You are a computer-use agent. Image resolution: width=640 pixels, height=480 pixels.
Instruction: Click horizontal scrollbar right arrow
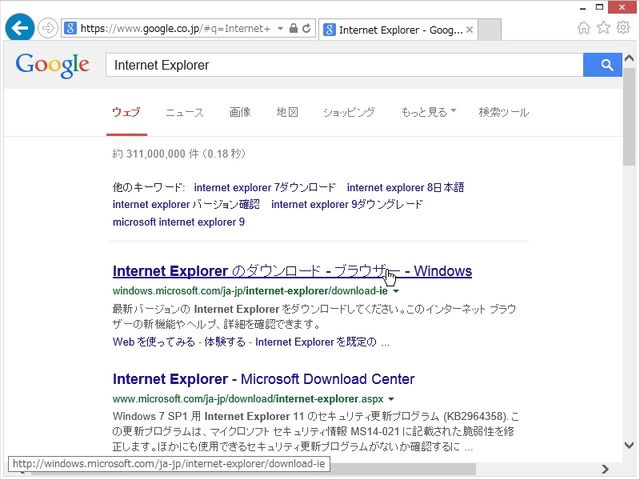605,469
